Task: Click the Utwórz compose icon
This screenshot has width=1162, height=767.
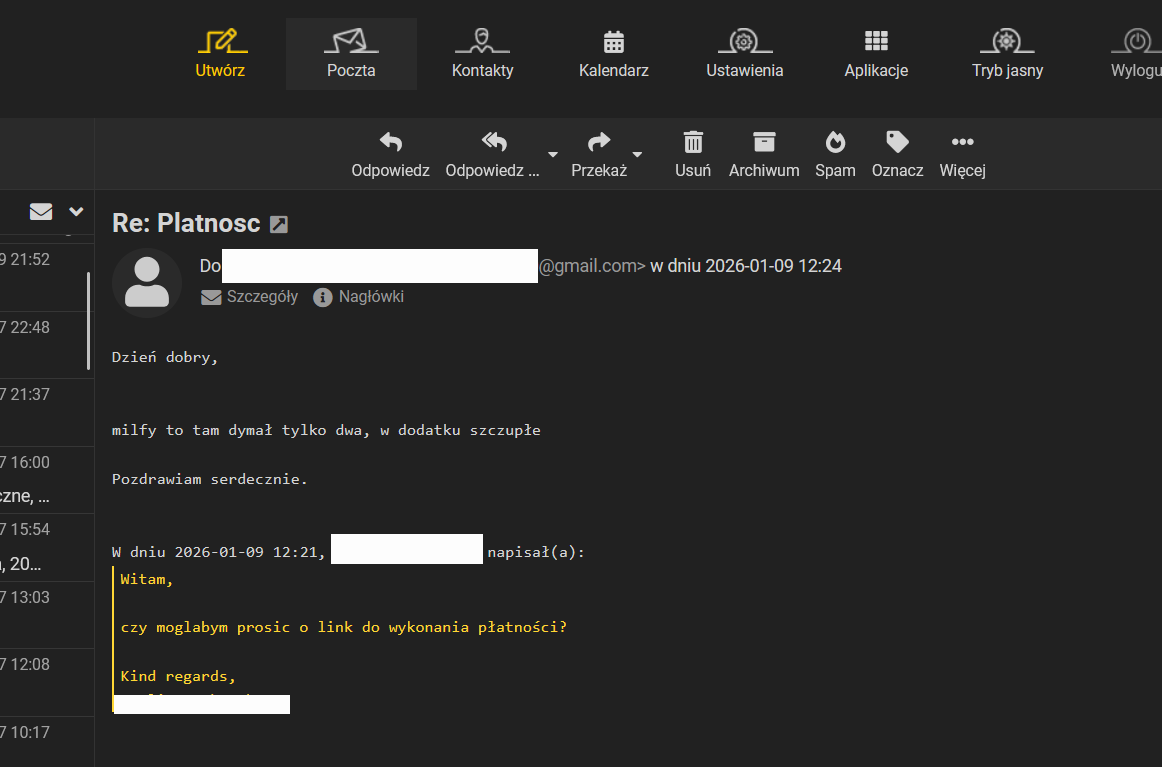Action: point(220,42)
